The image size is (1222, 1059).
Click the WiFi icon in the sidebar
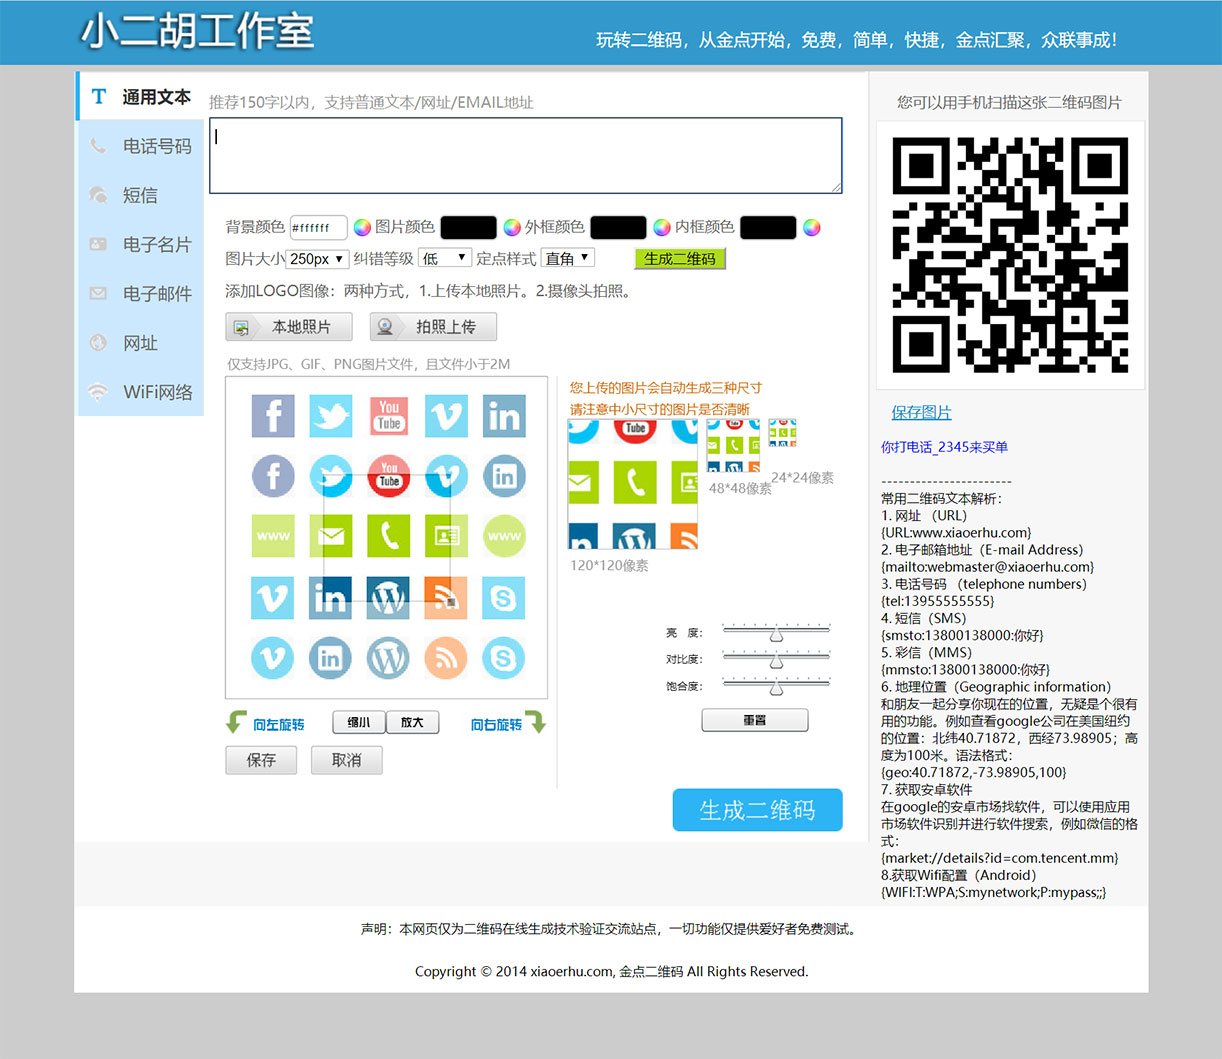pos(98,392)
